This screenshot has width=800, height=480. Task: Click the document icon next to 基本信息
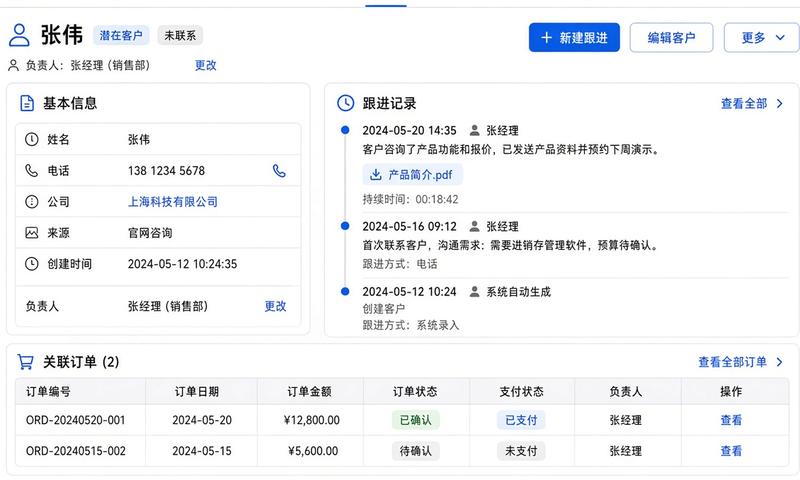click(x=27, y=103)
